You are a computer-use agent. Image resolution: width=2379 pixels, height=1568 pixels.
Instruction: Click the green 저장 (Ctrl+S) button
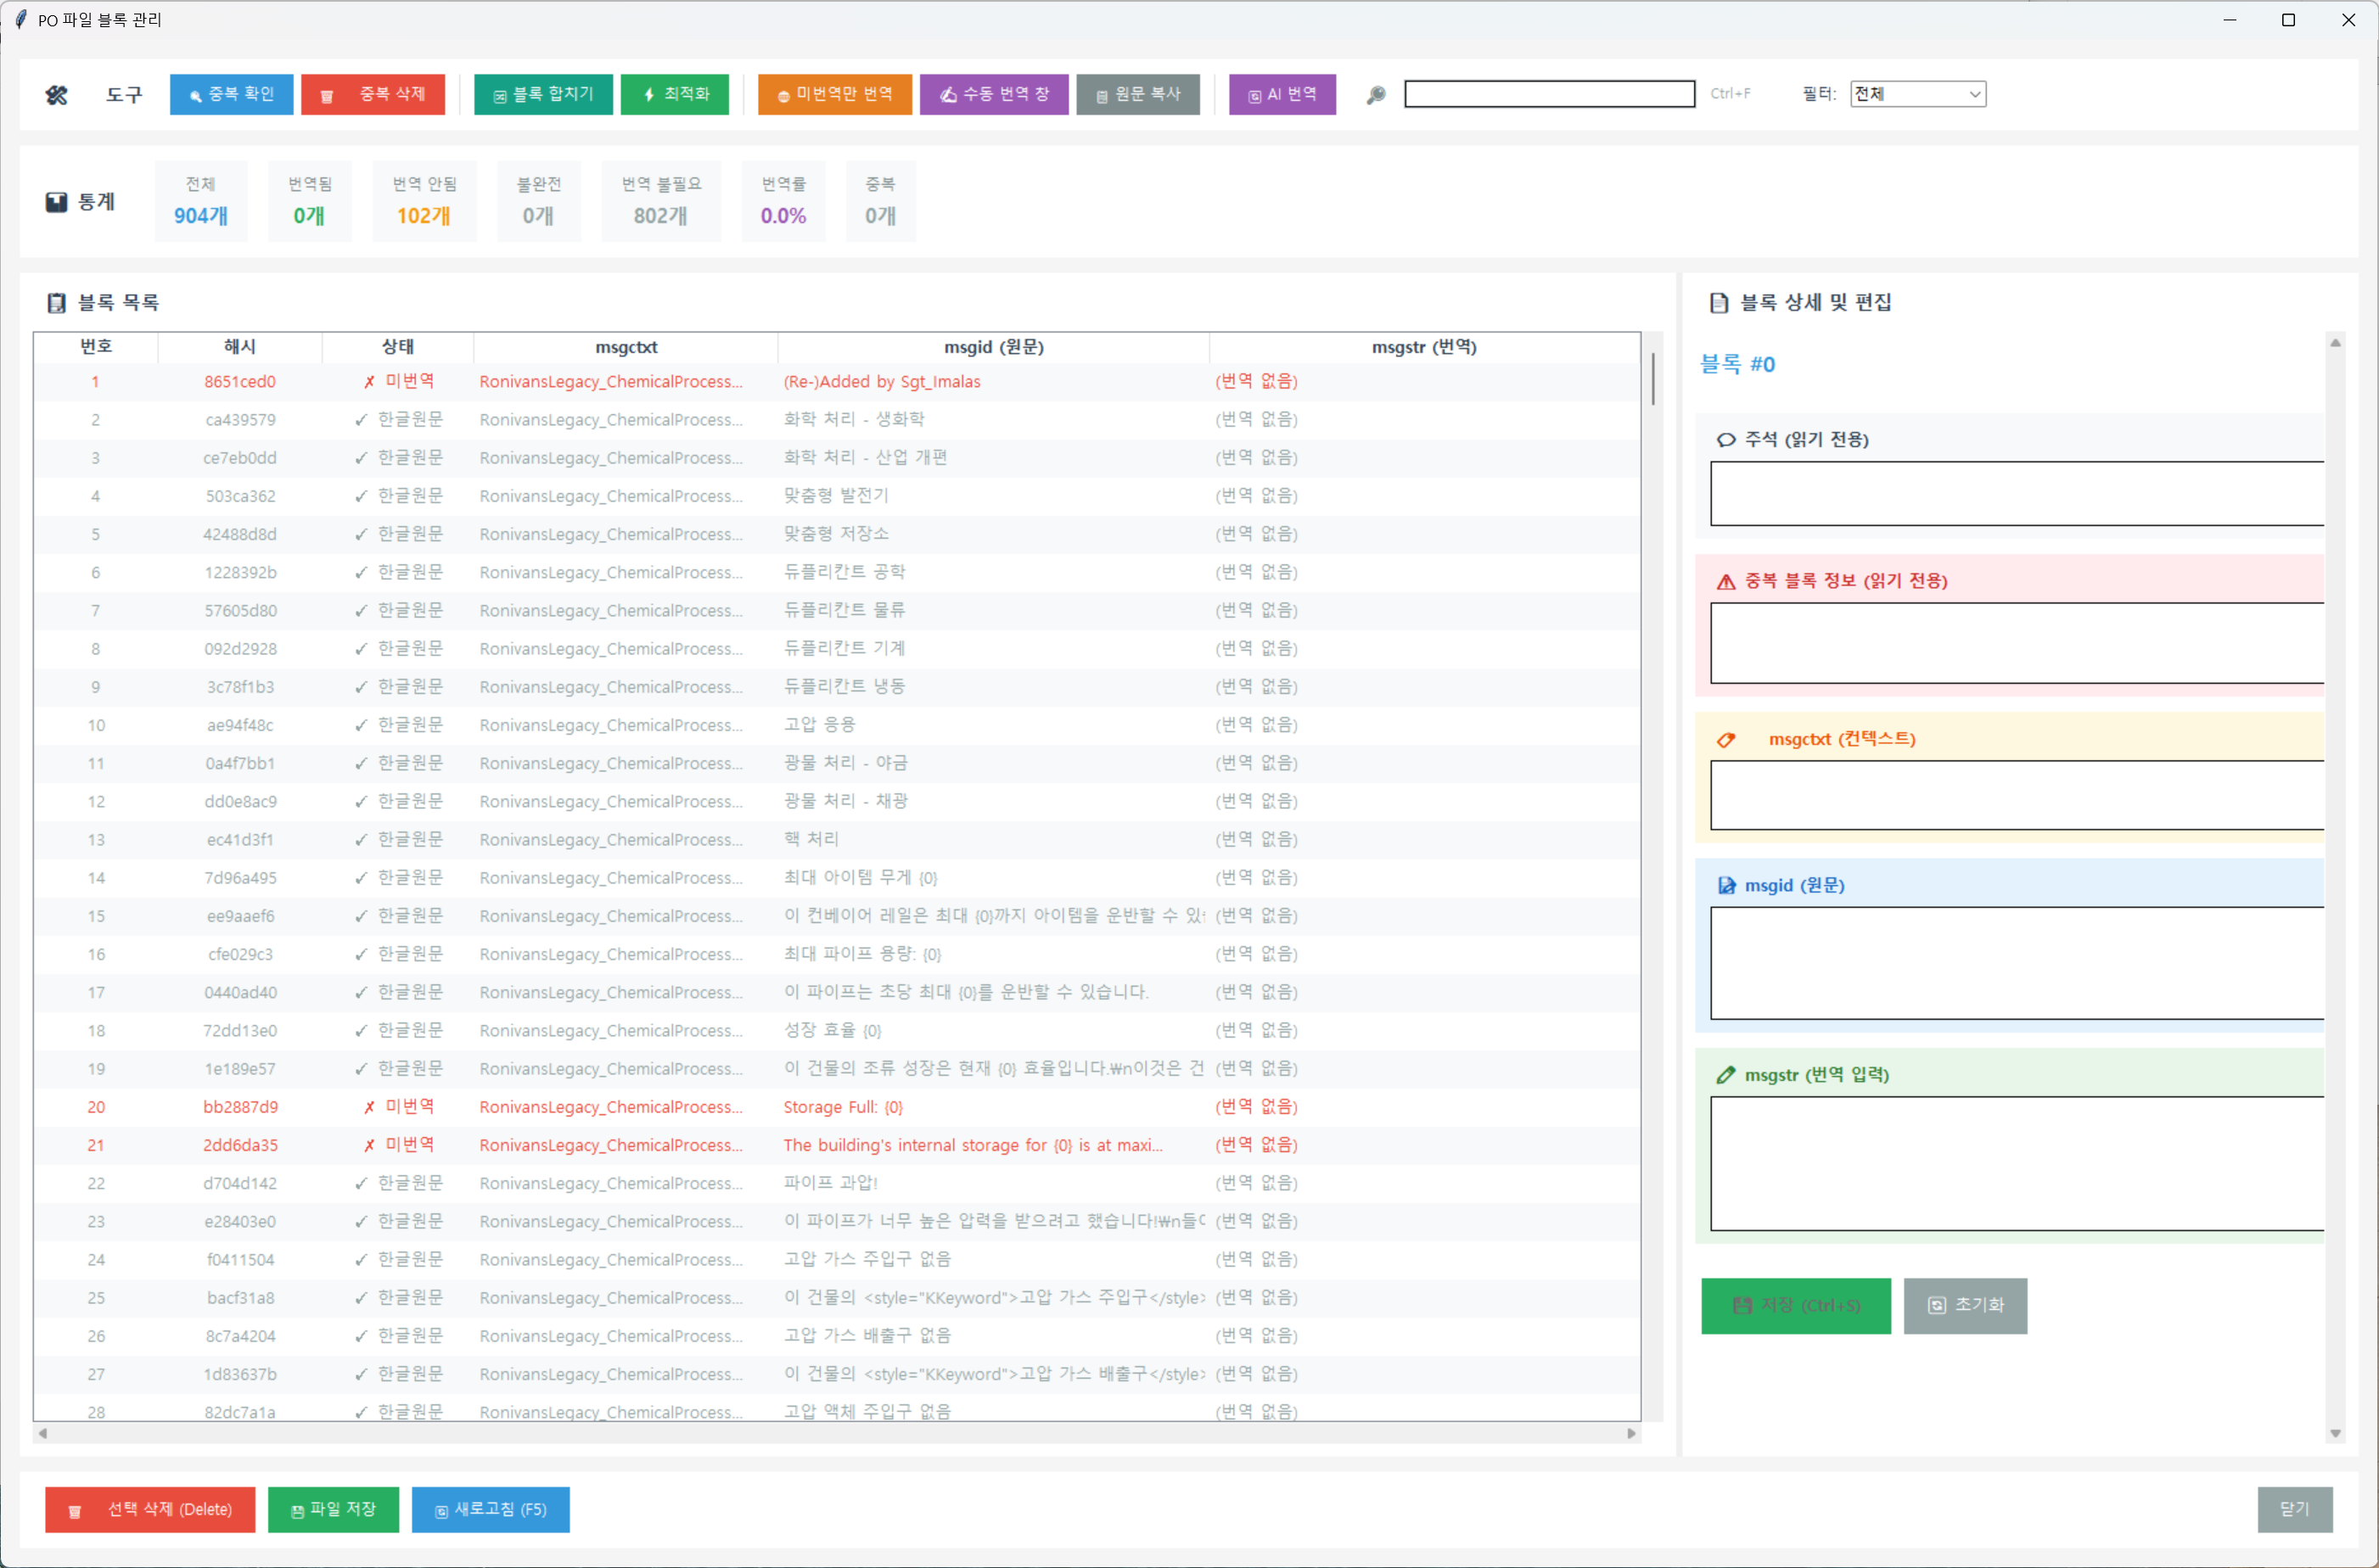pos(1796,1305)
